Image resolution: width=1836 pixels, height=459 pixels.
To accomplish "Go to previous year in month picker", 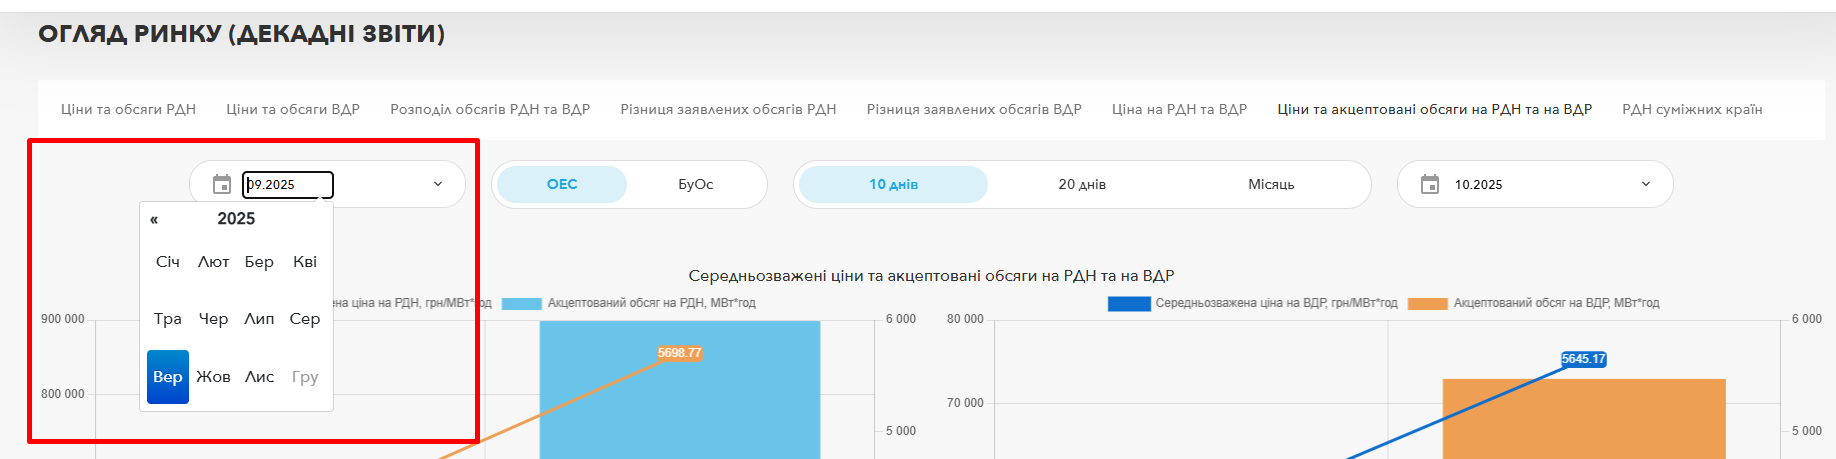I will click(x=154, y=220).
